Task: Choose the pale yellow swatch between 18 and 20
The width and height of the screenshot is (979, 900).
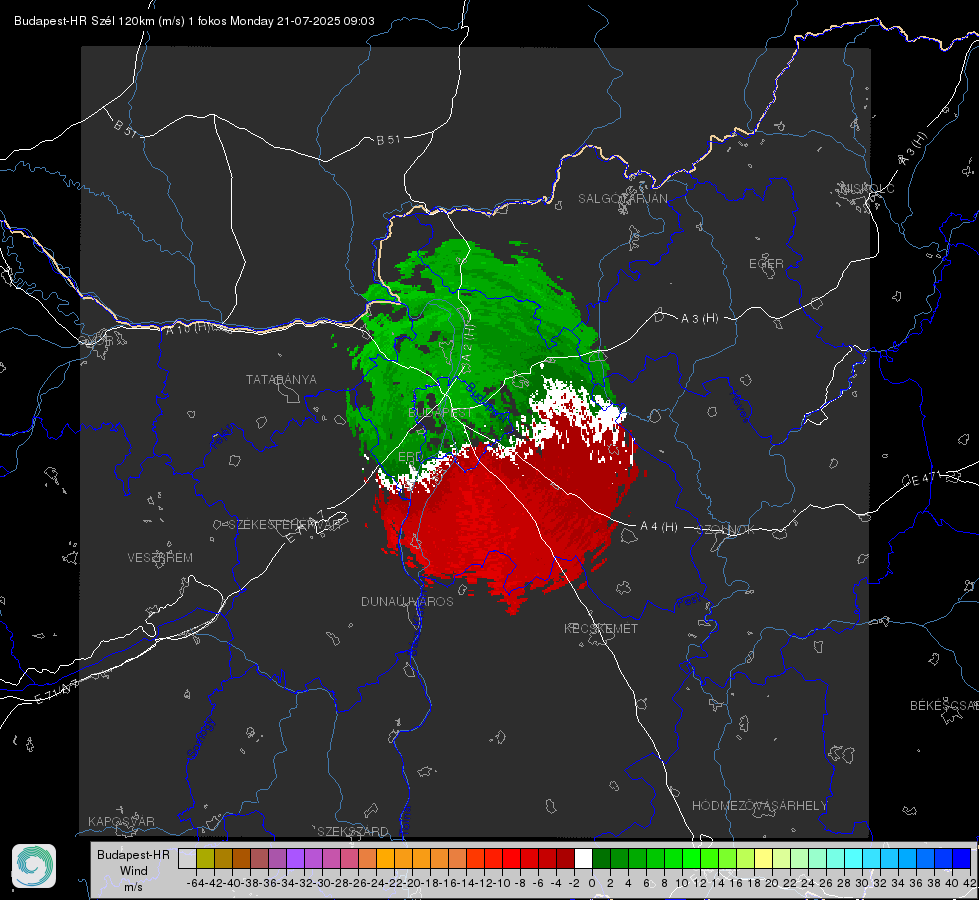Action: pos(763,859)
